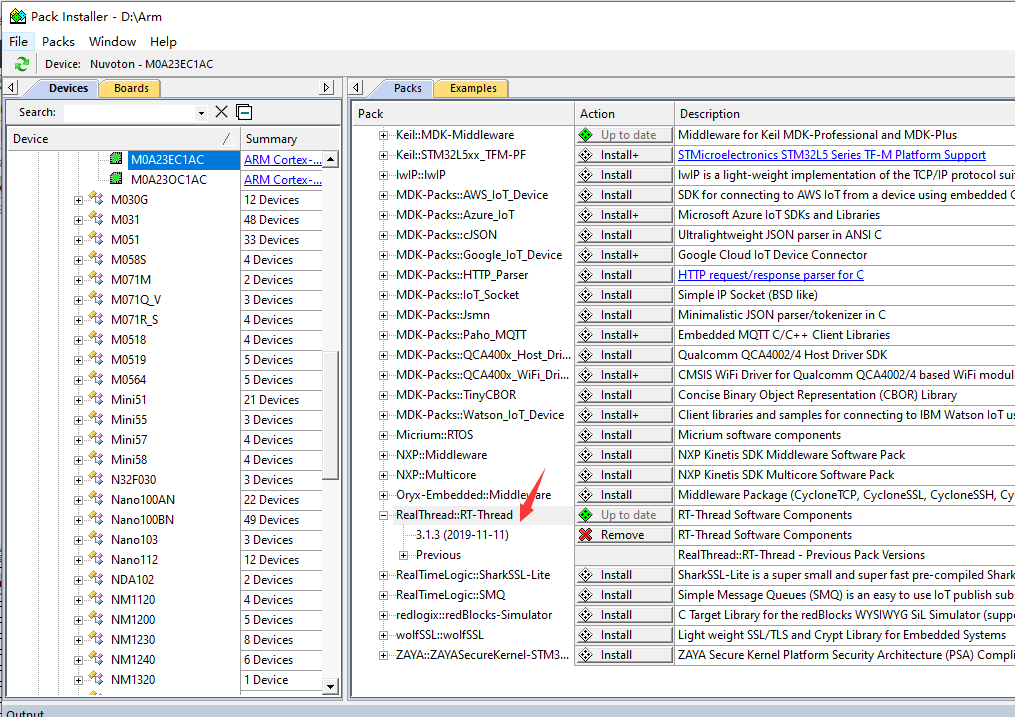This screenshot has height=717, width=1015.
Task: Click the NDA102 family icon
Action: [x=96, y=579]
